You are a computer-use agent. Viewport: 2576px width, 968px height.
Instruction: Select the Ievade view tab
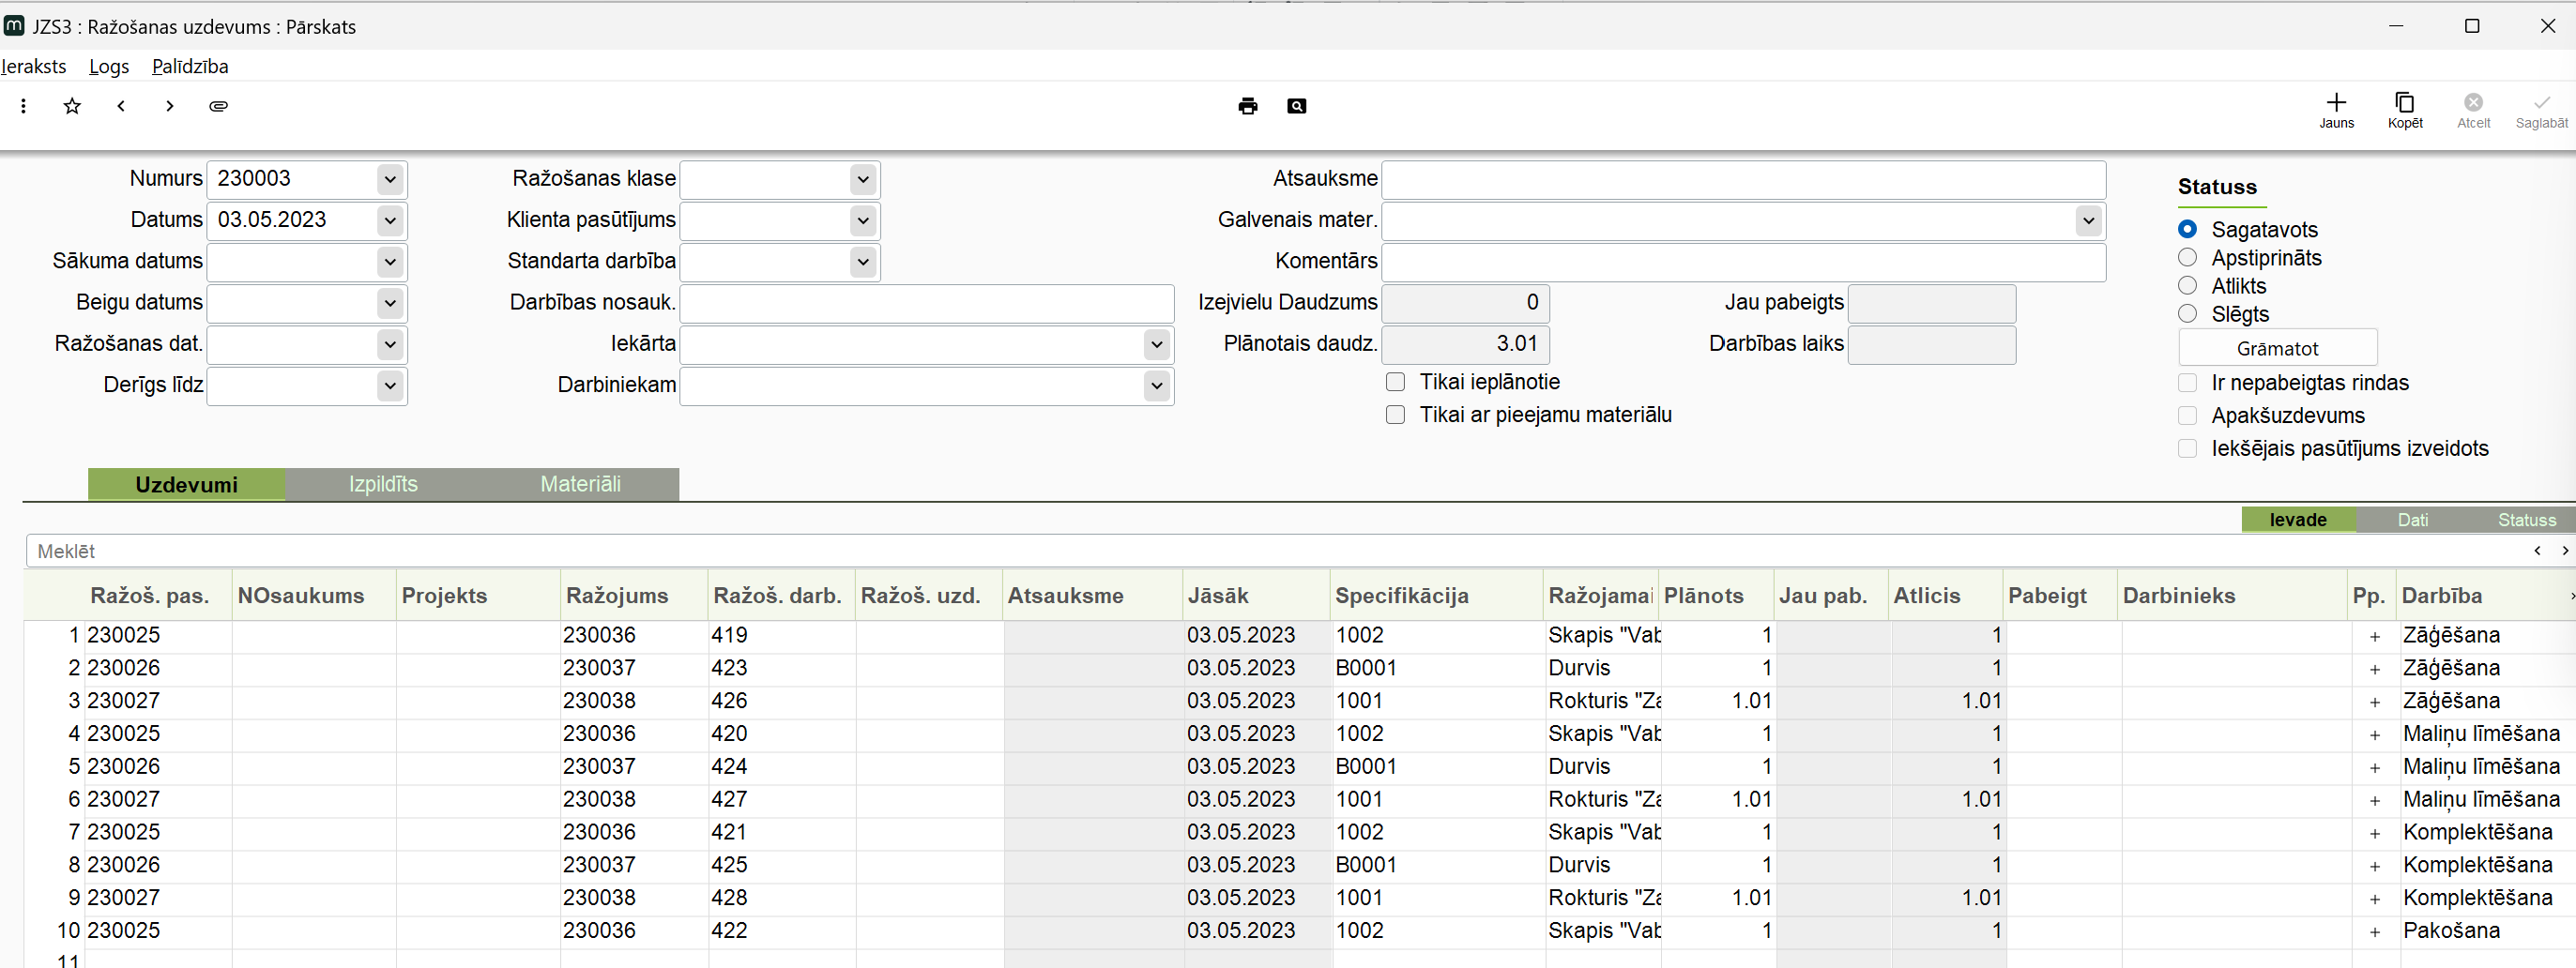click(2298, 520)
